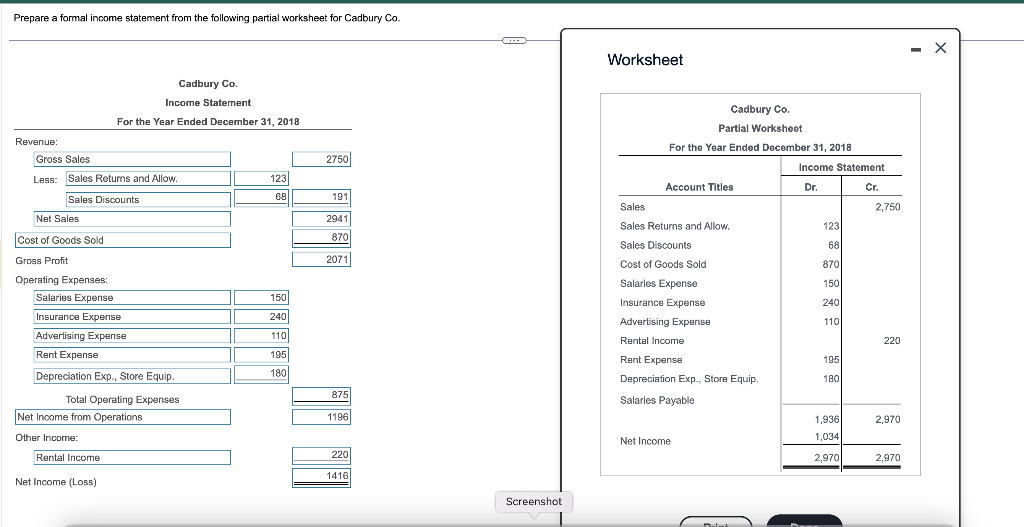
Task: Click worksheet Advertising Expense row label
Action: pyautogui.click(x=665, y=322)
